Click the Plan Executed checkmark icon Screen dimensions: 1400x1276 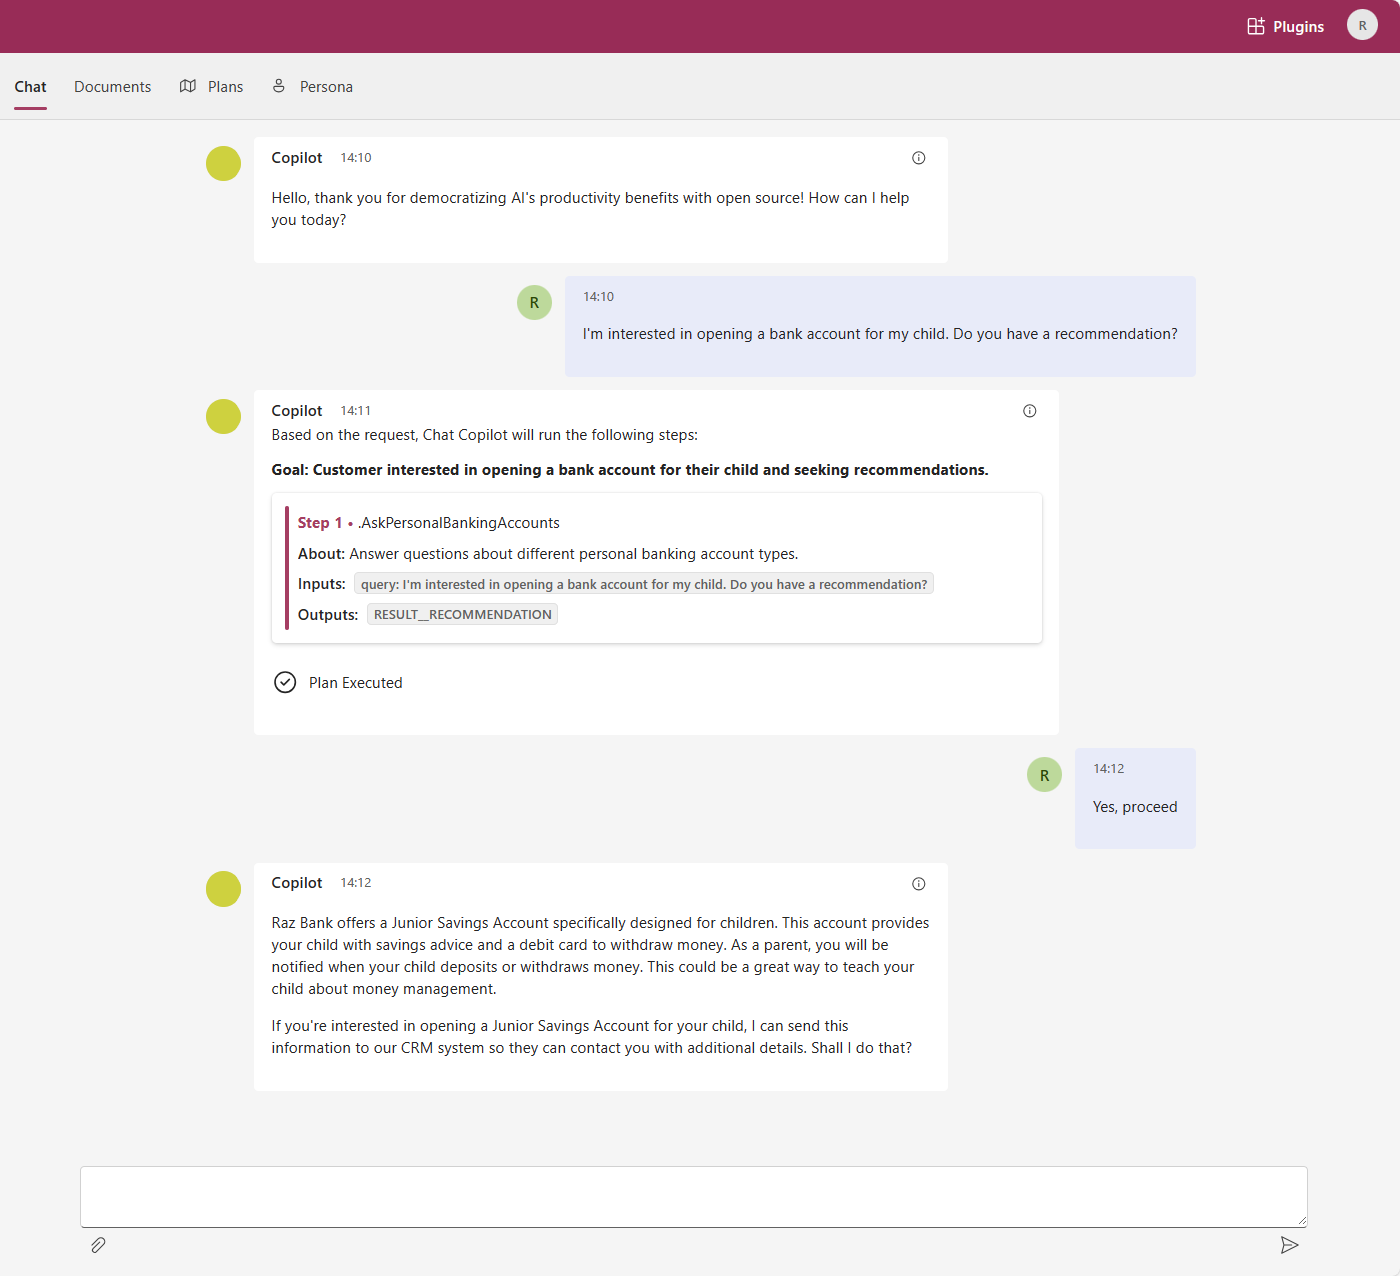(285, 683)
